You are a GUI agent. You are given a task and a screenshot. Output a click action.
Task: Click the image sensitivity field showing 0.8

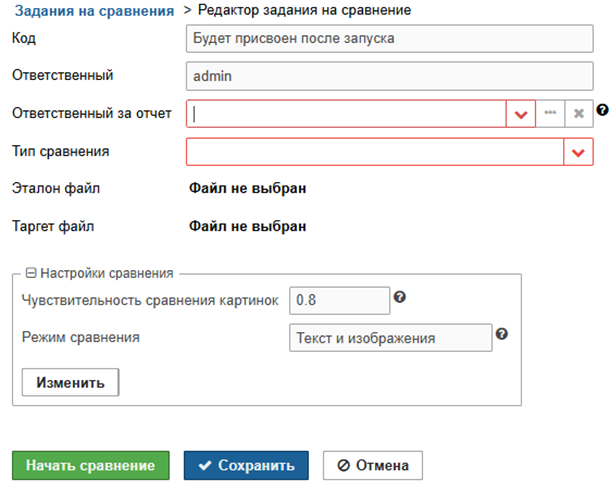(x=339, y=300)
